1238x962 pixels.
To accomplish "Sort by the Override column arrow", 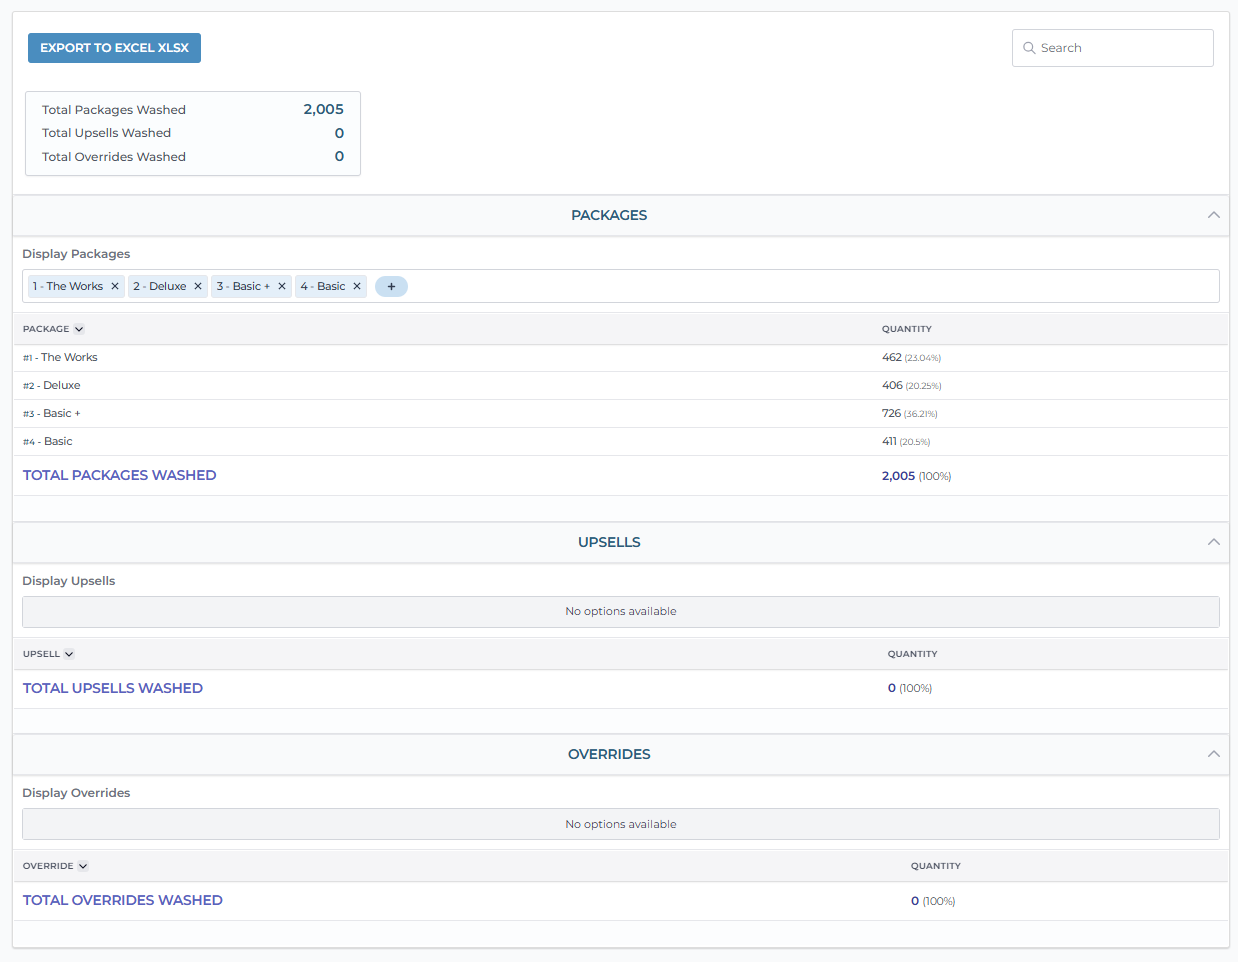I will pos(83,866).
